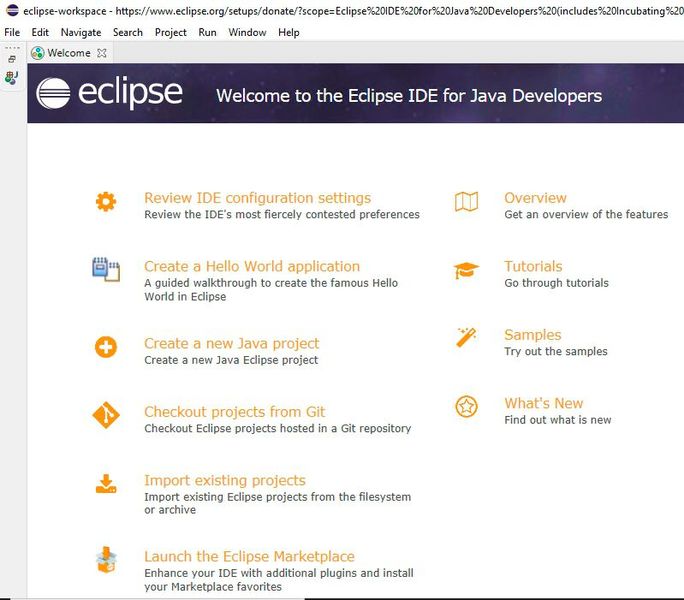Open the Overview link
Viewport: 684px width, 600px height.
pyautogui.click(x=535, y=198)
